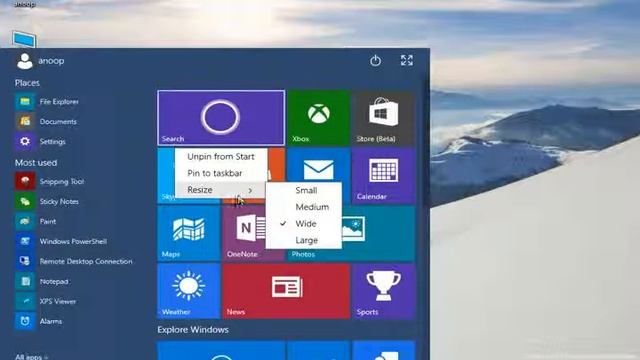Launch the Xbox tile

(319, 118)
